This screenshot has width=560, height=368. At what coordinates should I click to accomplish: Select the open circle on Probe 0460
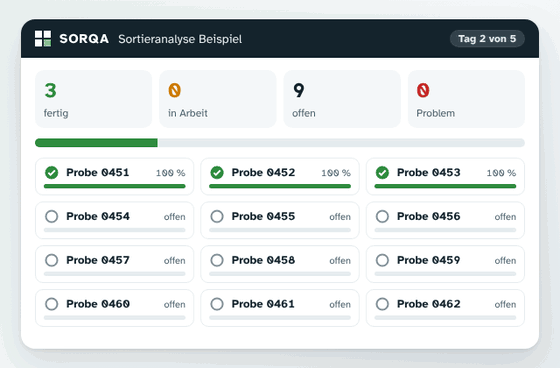coord(51,304)
